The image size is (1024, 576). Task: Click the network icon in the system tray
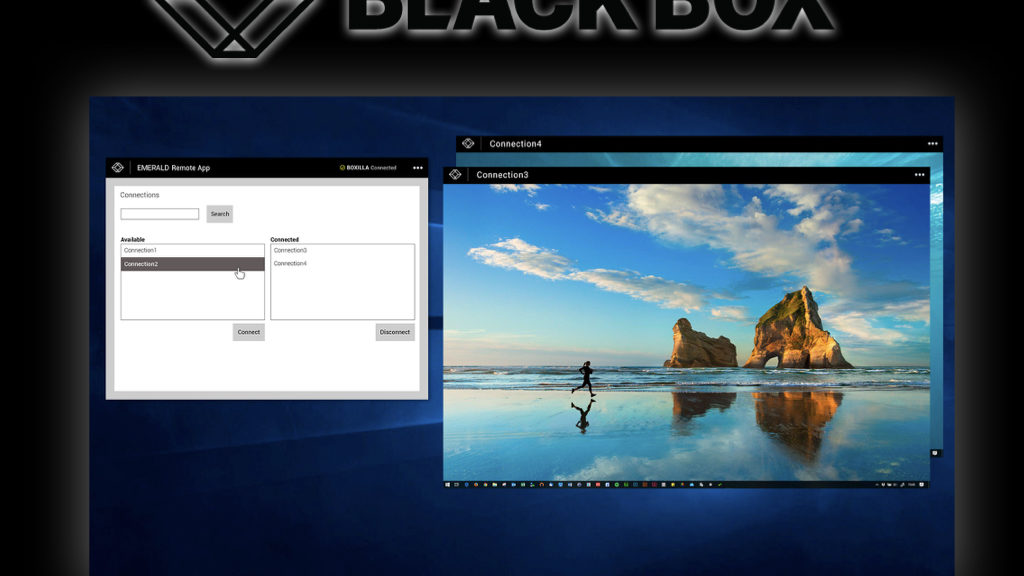[x=902, y=484]
